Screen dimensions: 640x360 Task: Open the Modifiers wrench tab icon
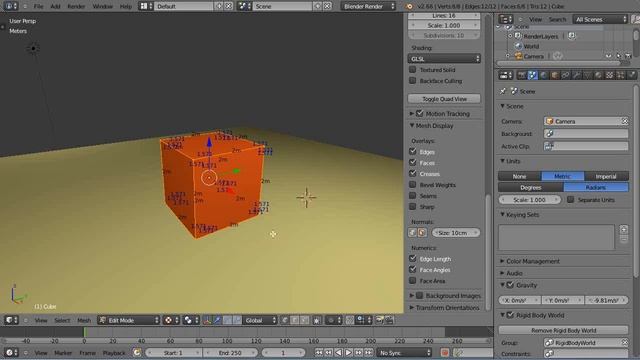coord(576,75)
